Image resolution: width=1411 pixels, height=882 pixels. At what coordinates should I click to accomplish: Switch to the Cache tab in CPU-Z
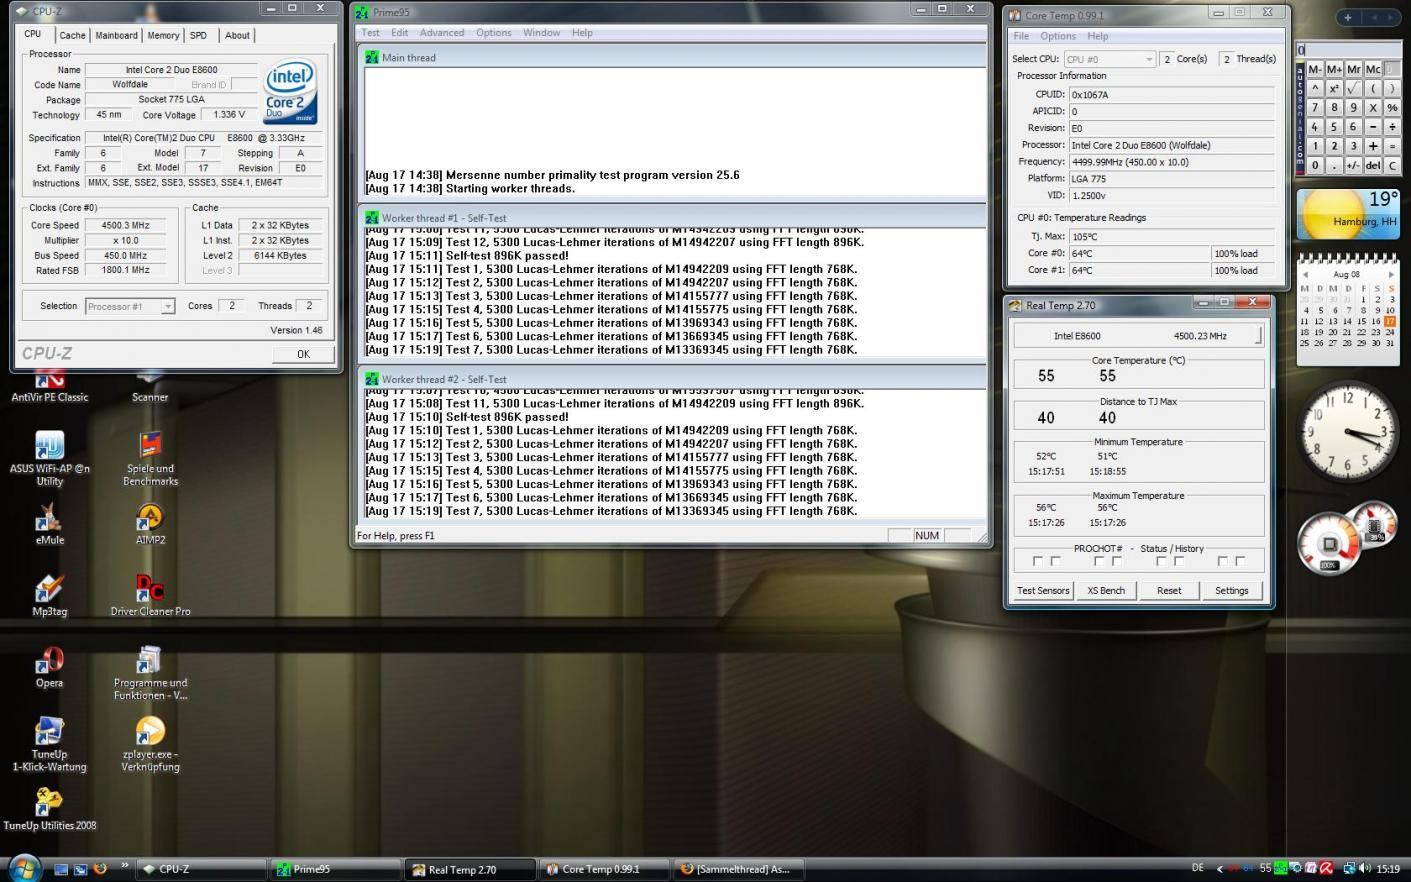pyautogui.click(x=72, y=35)
